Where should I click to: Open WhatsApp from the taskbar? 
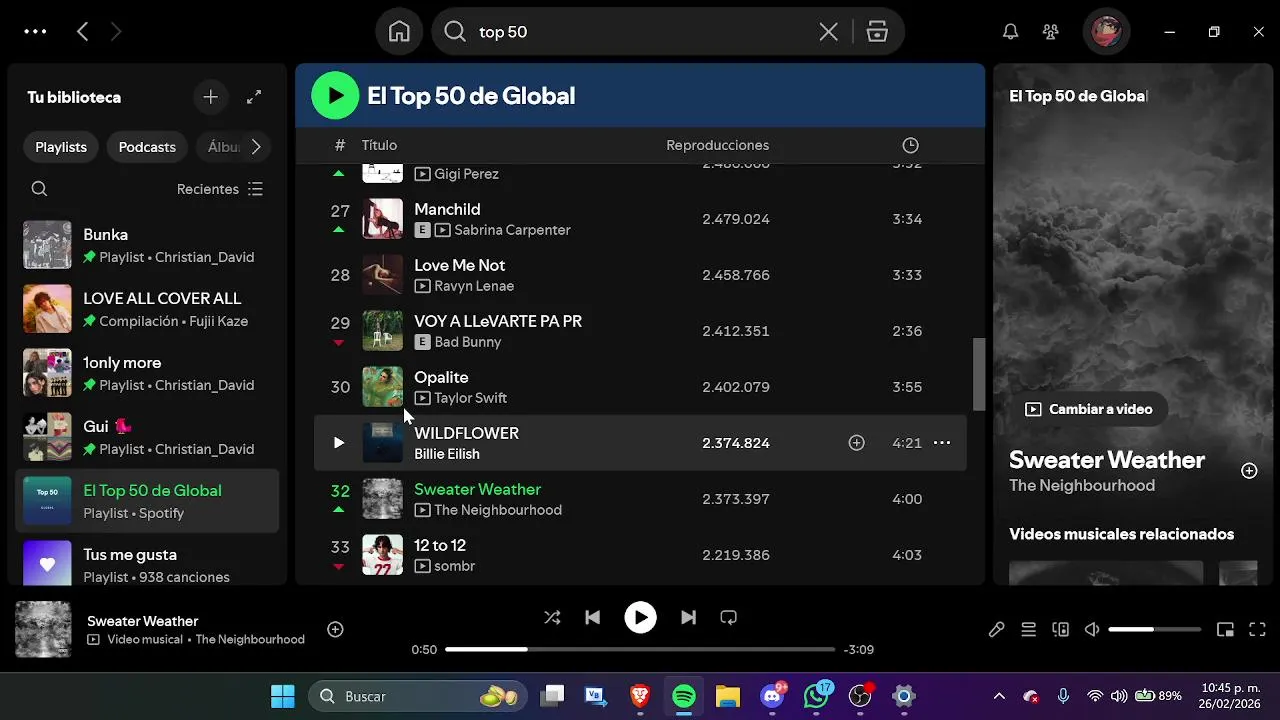[817, 696]
